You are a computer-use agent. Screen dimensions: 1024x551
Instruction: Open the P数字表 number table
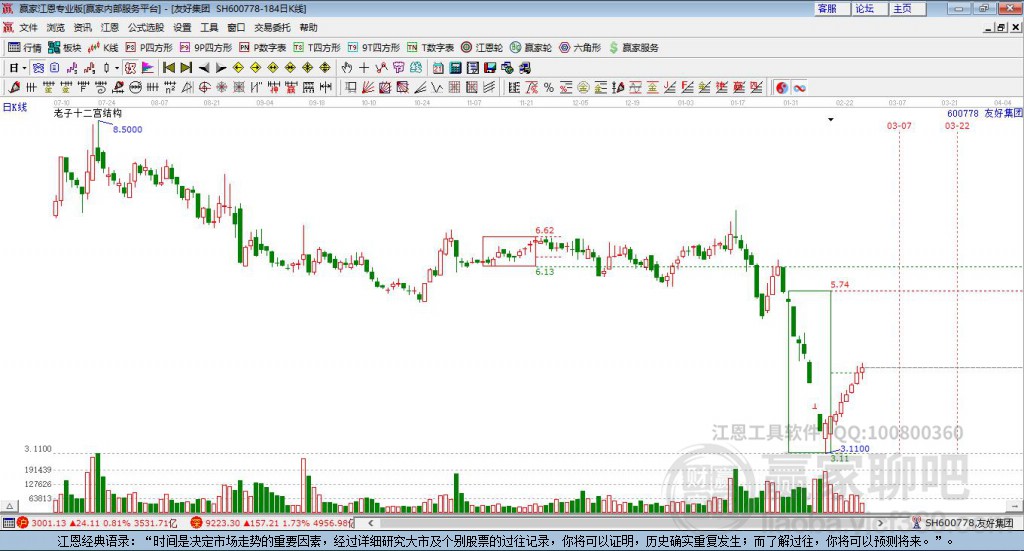point(263,48)
